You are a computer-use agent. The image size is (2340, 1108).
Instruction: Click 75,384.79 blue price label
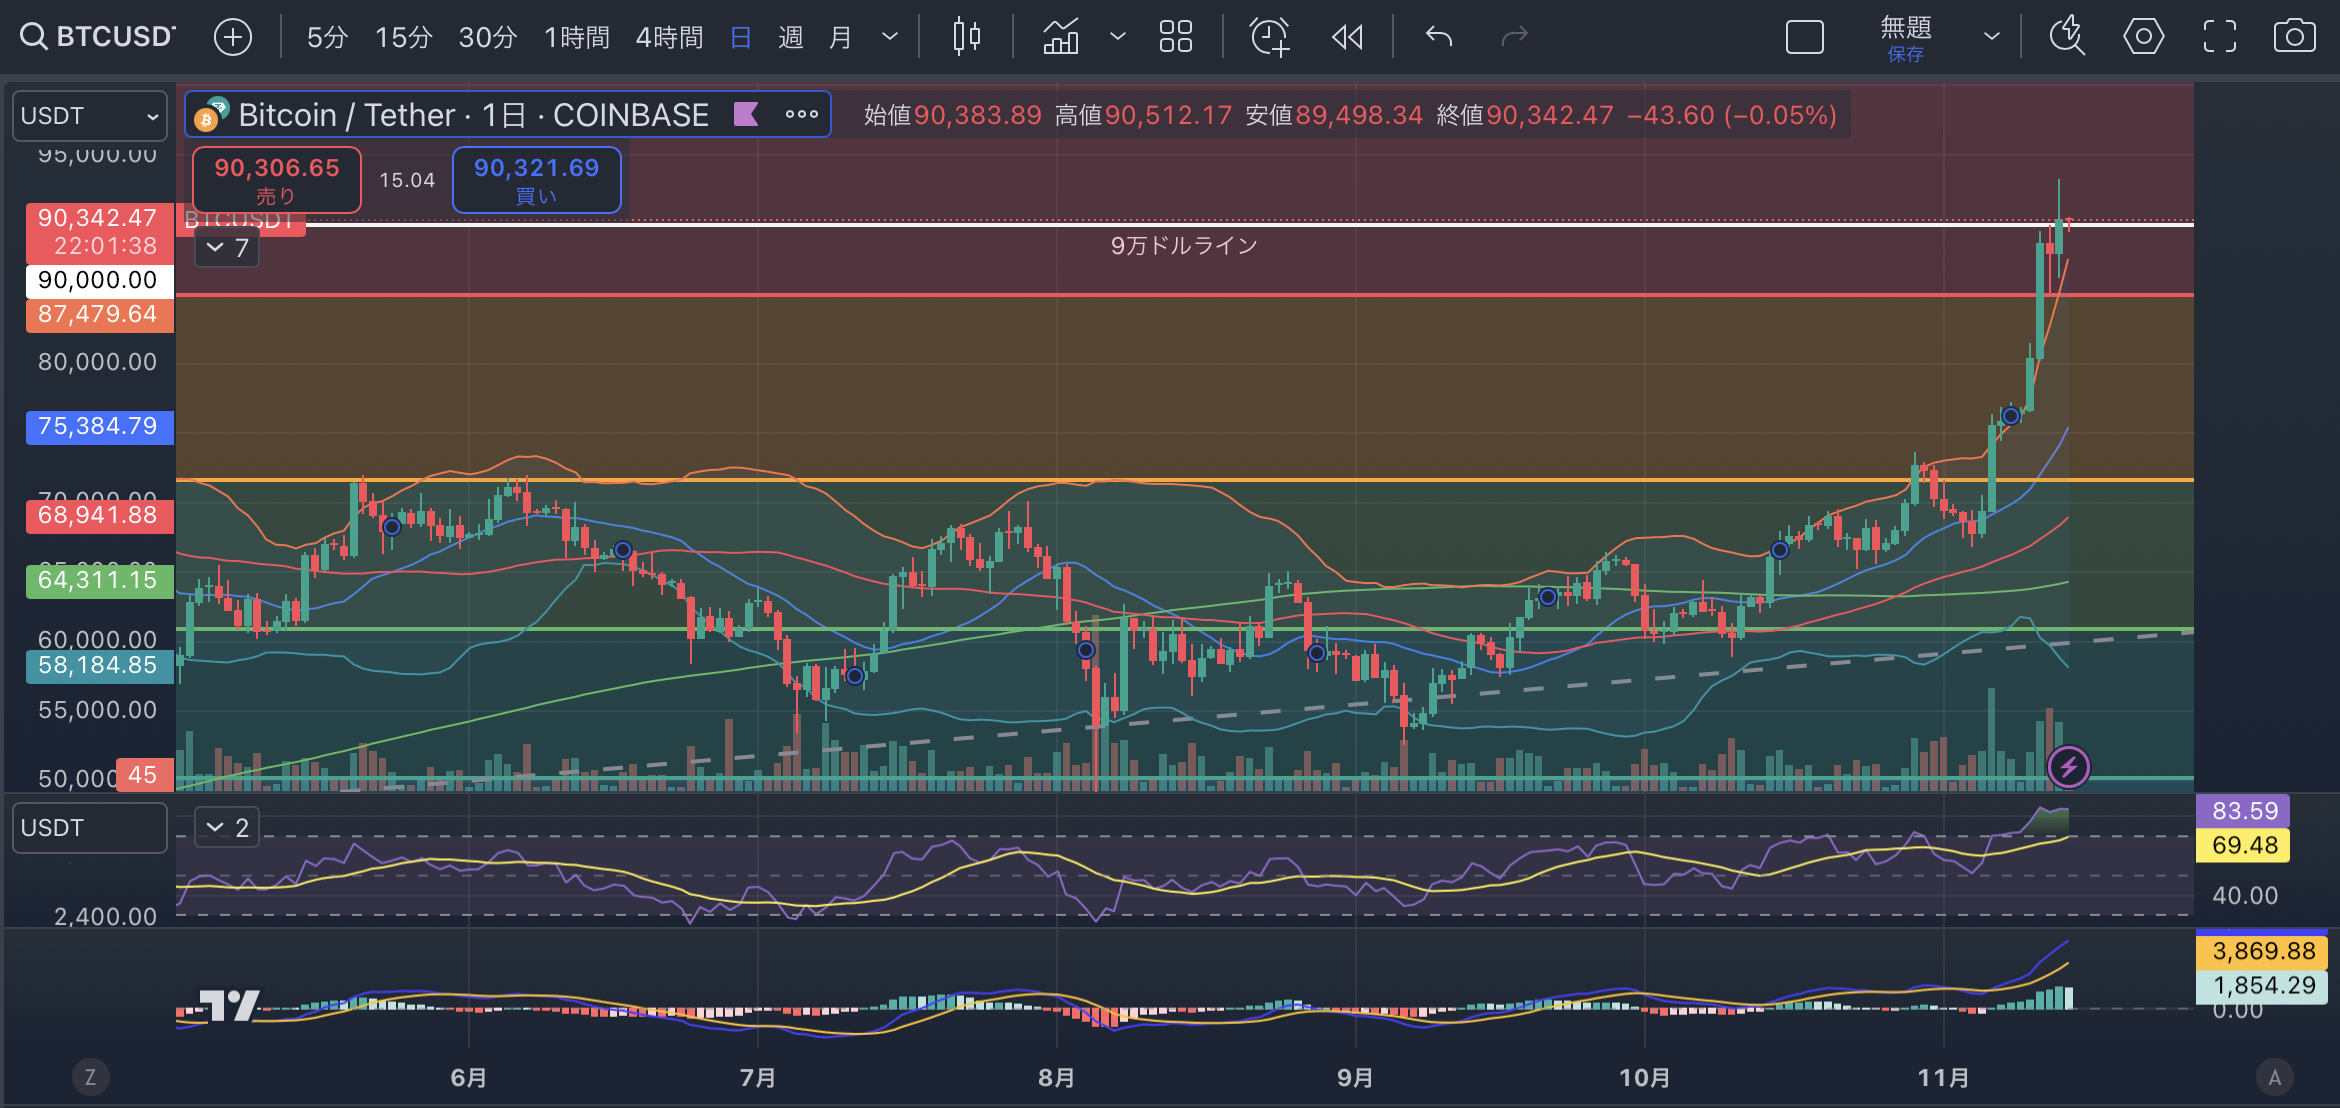click(x=98, y=426)
